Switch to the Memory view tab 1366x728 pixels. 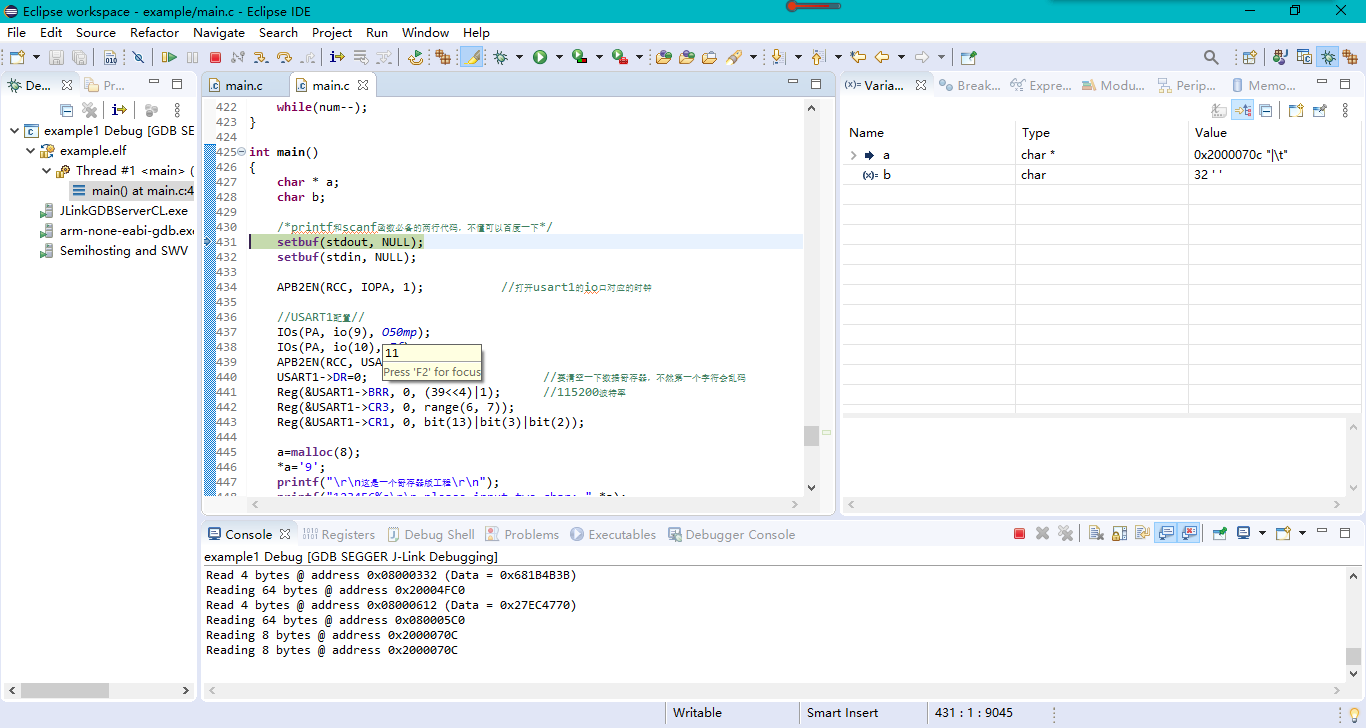1264,85
